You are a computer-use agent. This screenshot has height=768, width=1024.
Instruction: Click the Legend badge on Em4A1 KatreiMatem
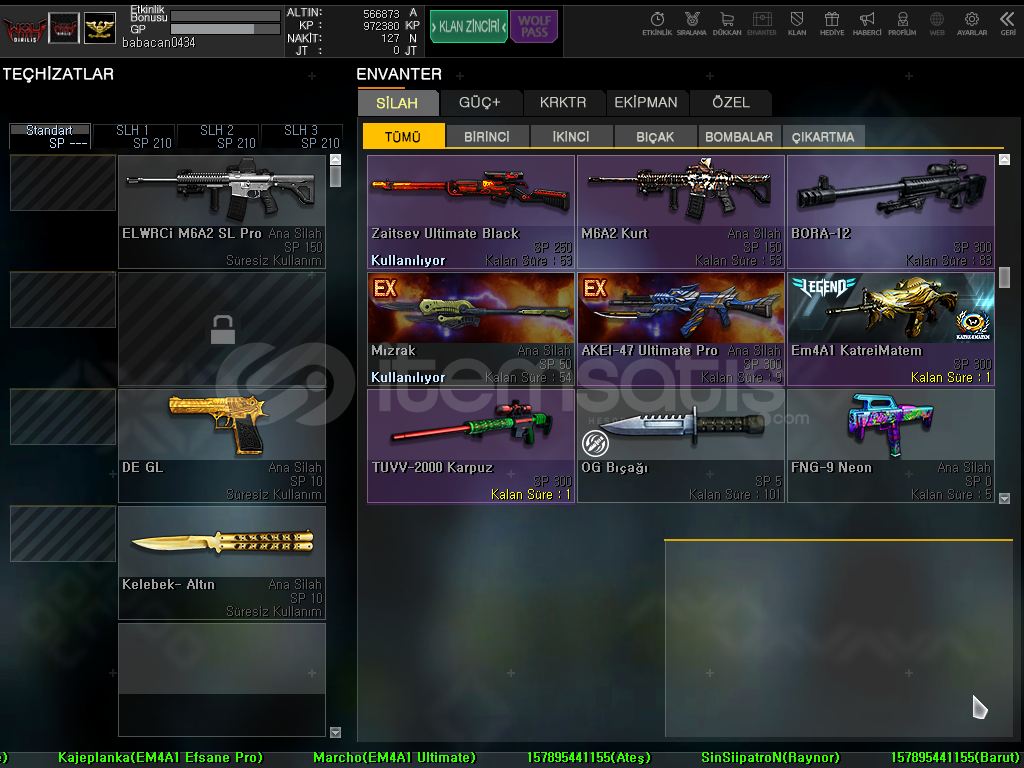point(823,286)
